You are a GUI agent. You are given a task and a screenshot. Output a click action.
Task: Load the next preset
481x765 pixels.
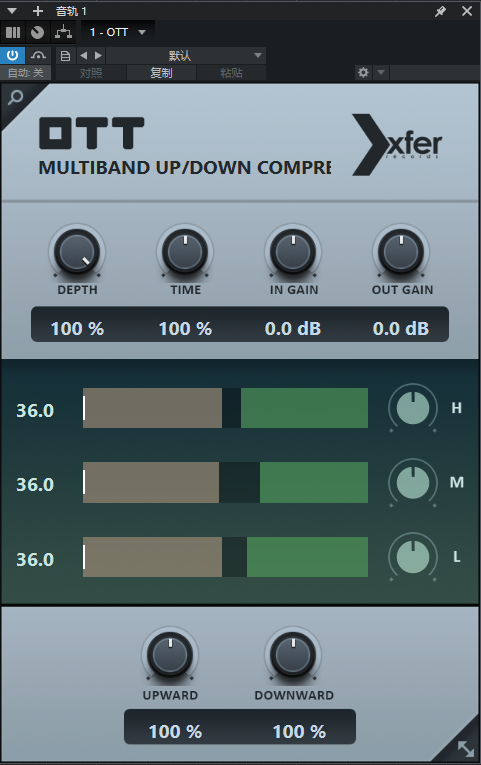[99, 56]
